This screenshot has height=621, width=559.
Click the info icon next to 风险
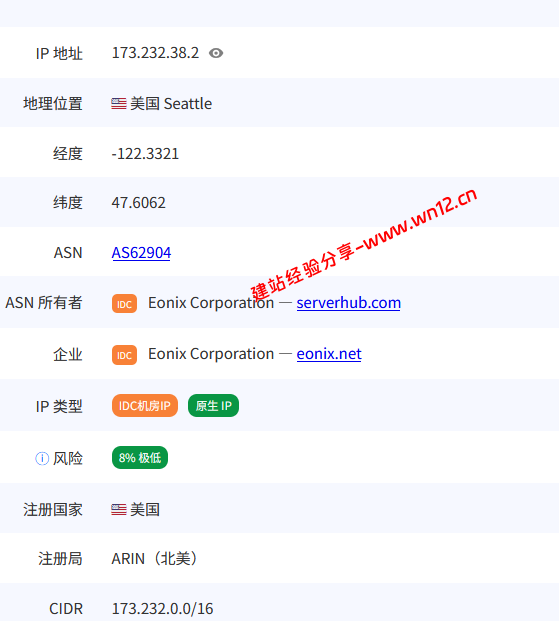[42, 459]
